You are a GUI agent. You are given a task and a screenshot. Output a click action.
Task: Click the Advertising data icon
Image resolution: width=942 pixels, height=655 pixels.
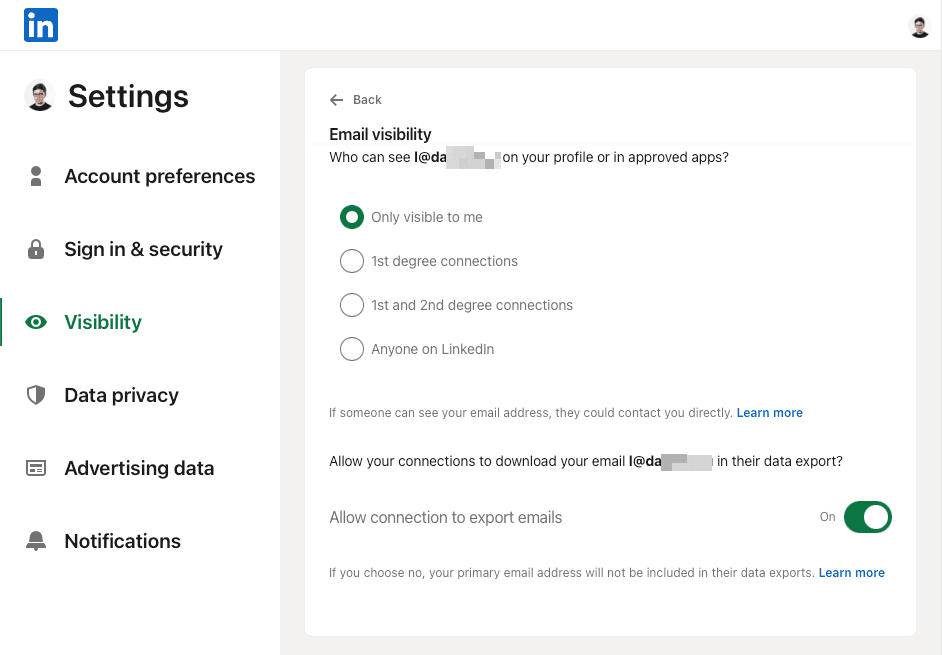(x=36, y=468)
